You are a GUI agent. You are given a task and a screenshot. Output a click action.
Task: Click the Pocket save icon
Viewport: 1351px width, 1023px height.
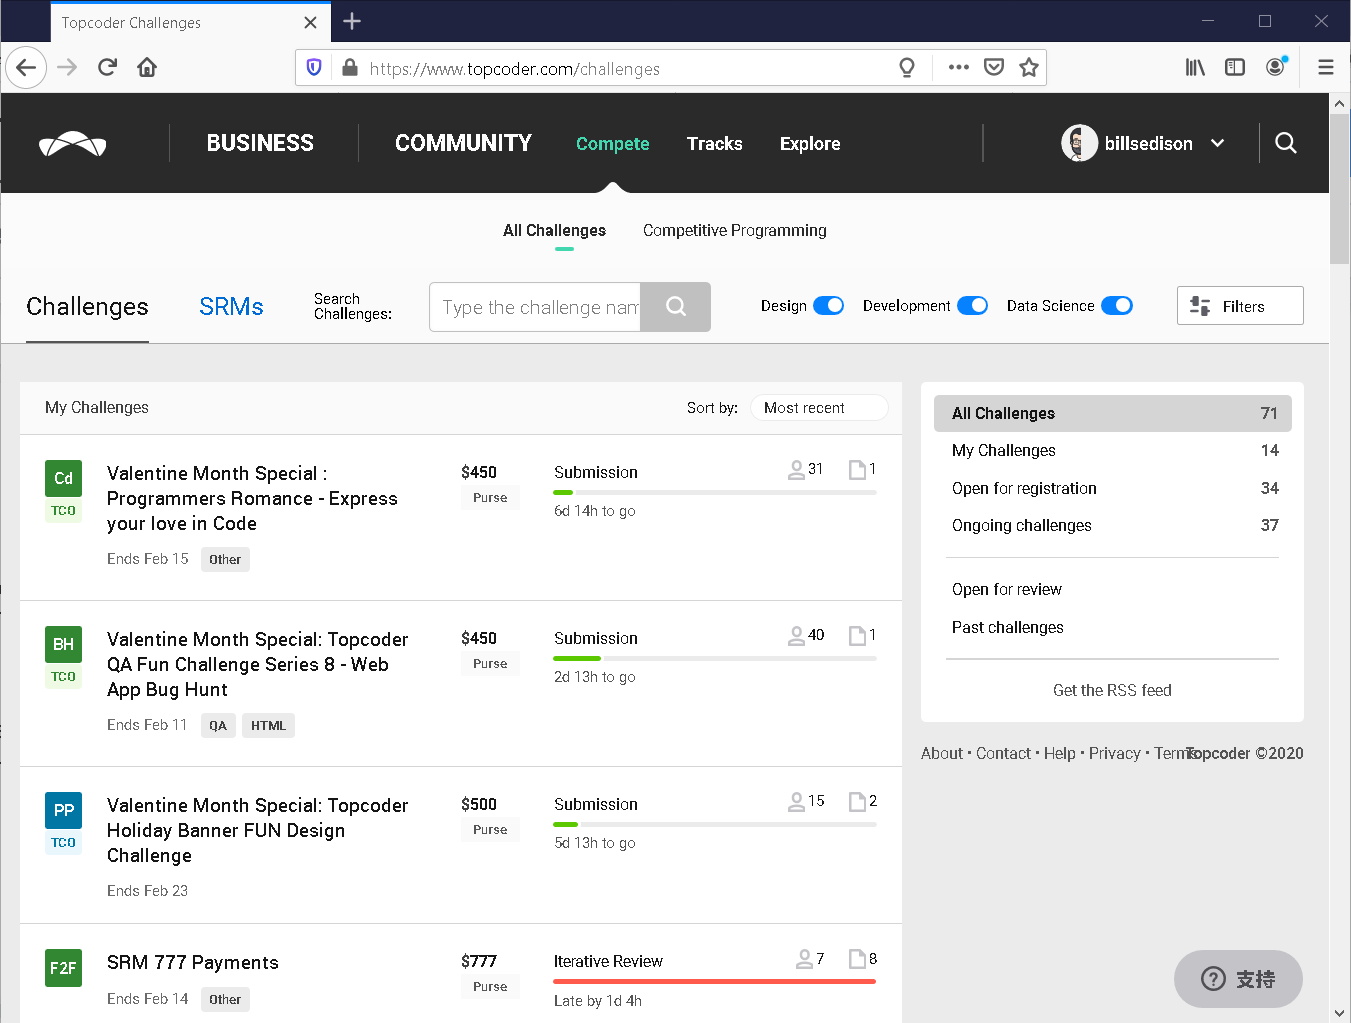pos(994,68)
